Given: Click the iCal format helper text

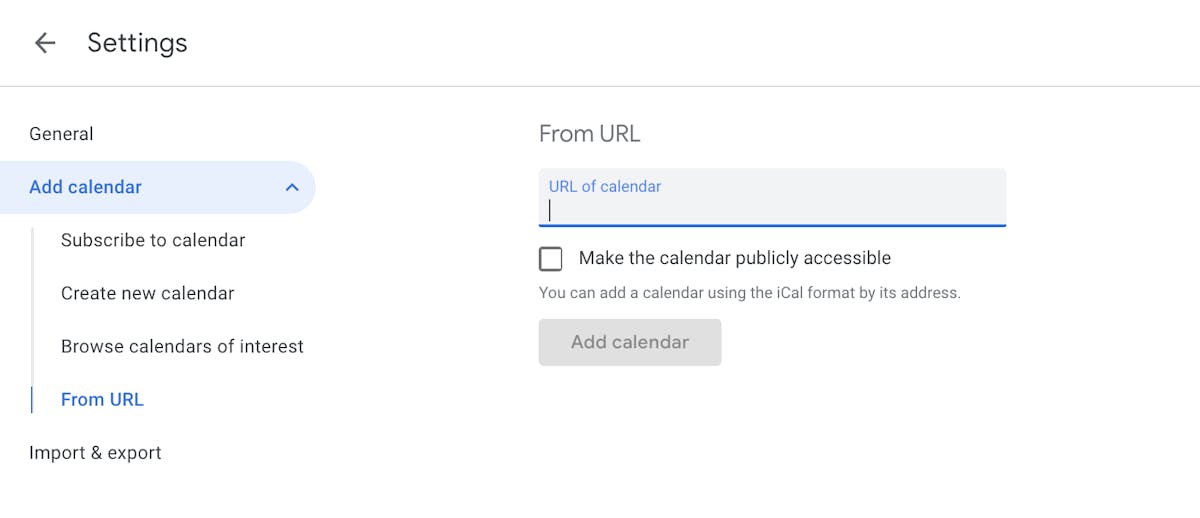Looking at the screenshot, I should pyautogui.click(x=750, y=293).
